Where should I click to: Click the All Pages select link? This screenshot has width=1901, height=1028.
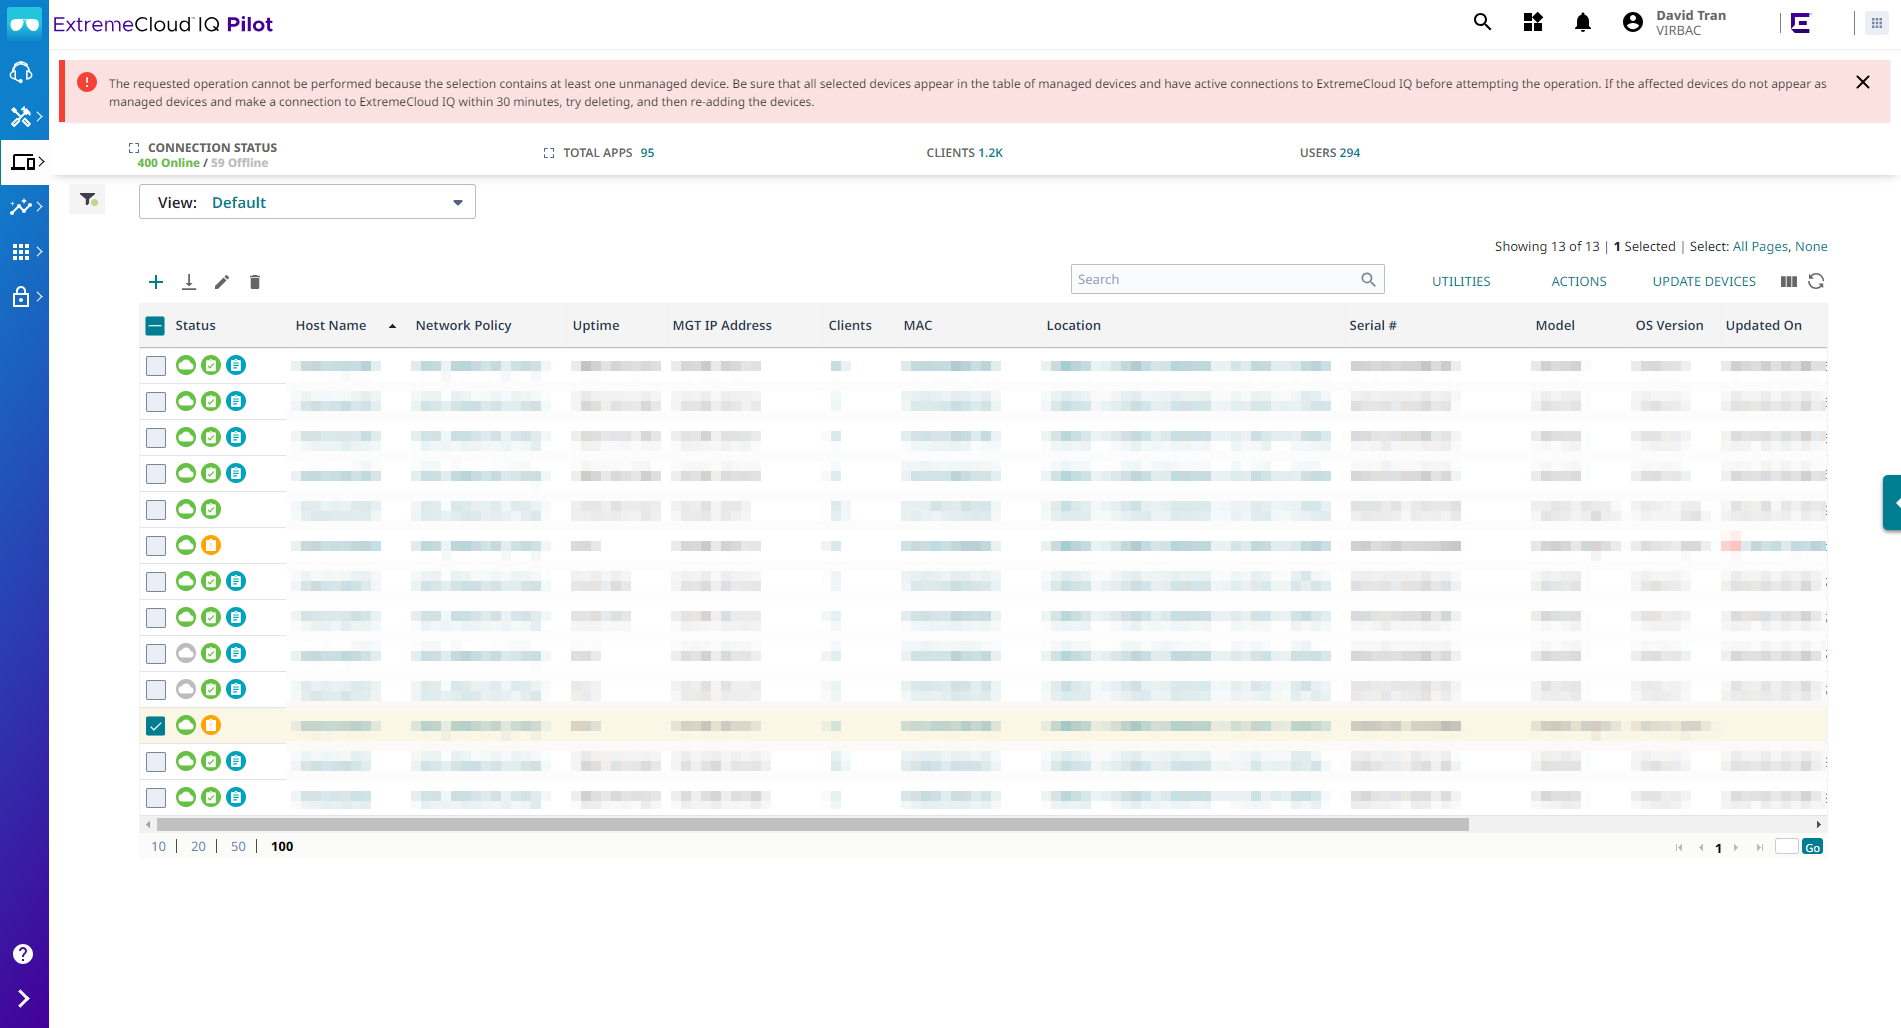pos(1759,247)
